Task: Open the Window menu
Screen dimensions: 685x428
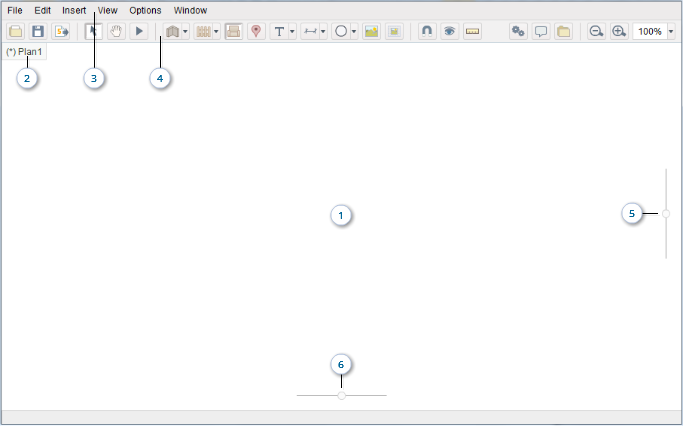Action: (190, 10)
